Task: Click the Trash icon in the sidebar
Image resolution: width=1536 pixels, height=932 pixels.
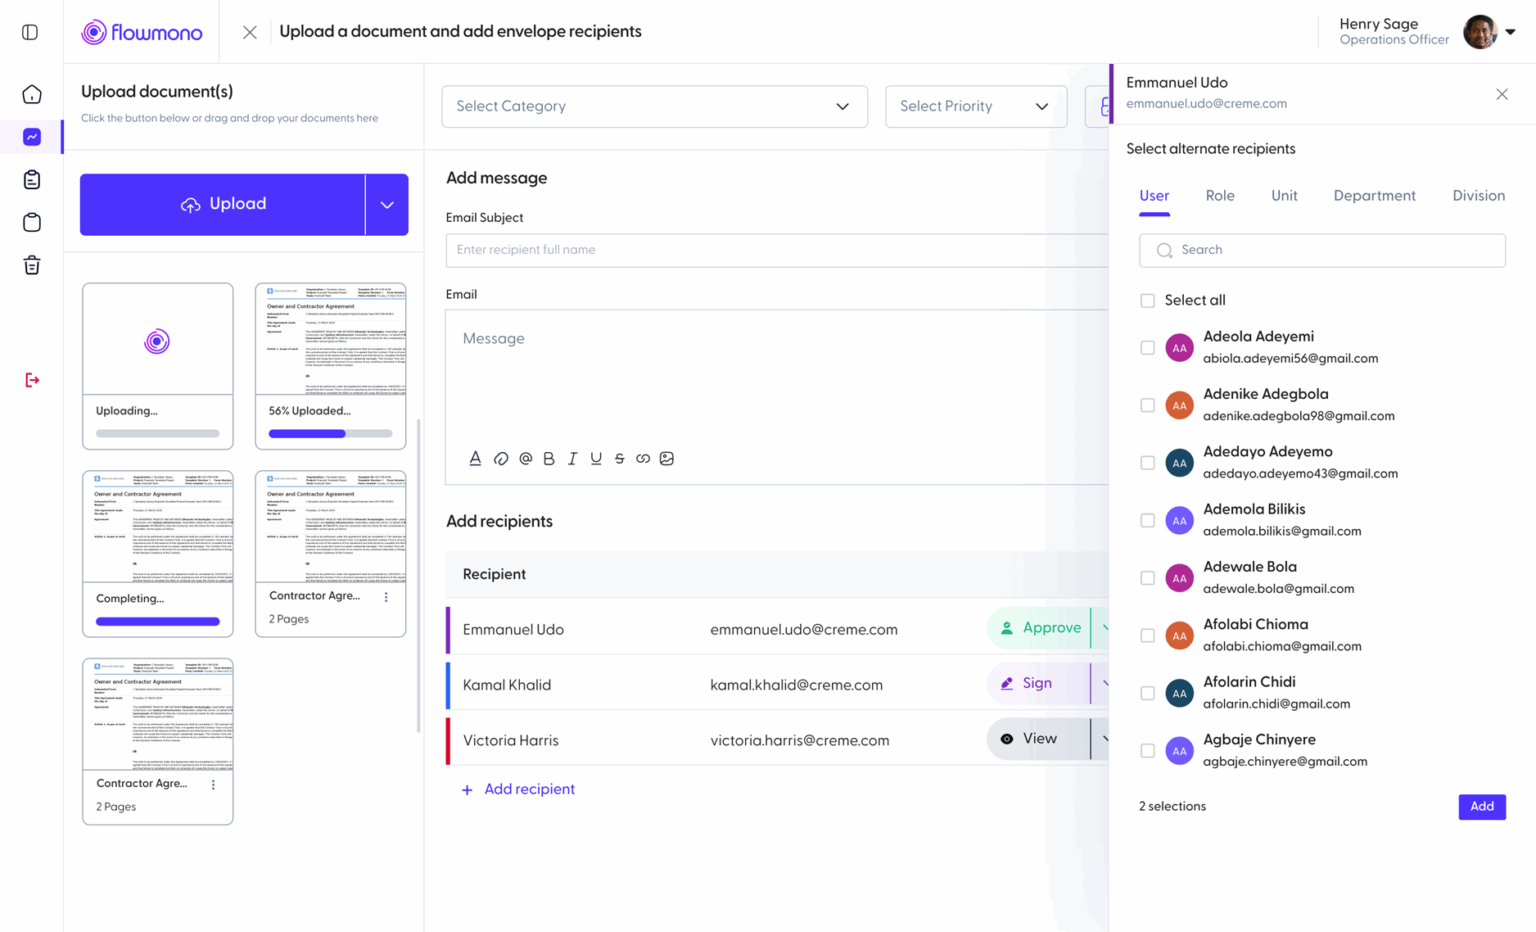Action: coord(31,264)
